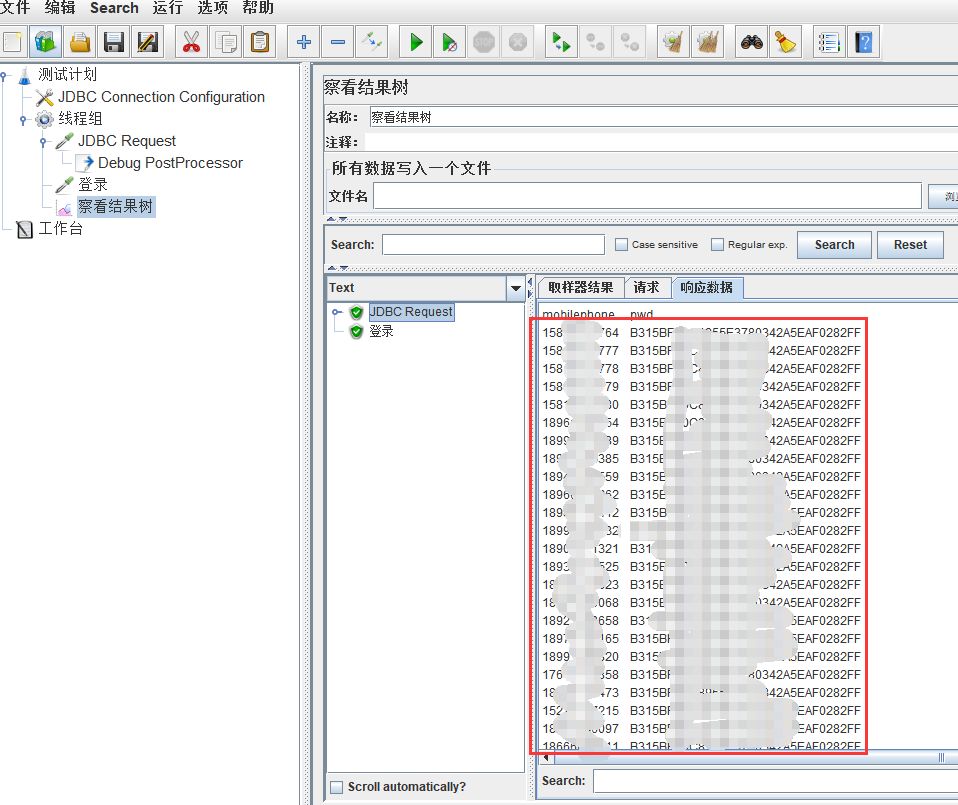
Task: Collapse the JDBC Request tree node
Action: pyautogui.click(x=43, y=142)
